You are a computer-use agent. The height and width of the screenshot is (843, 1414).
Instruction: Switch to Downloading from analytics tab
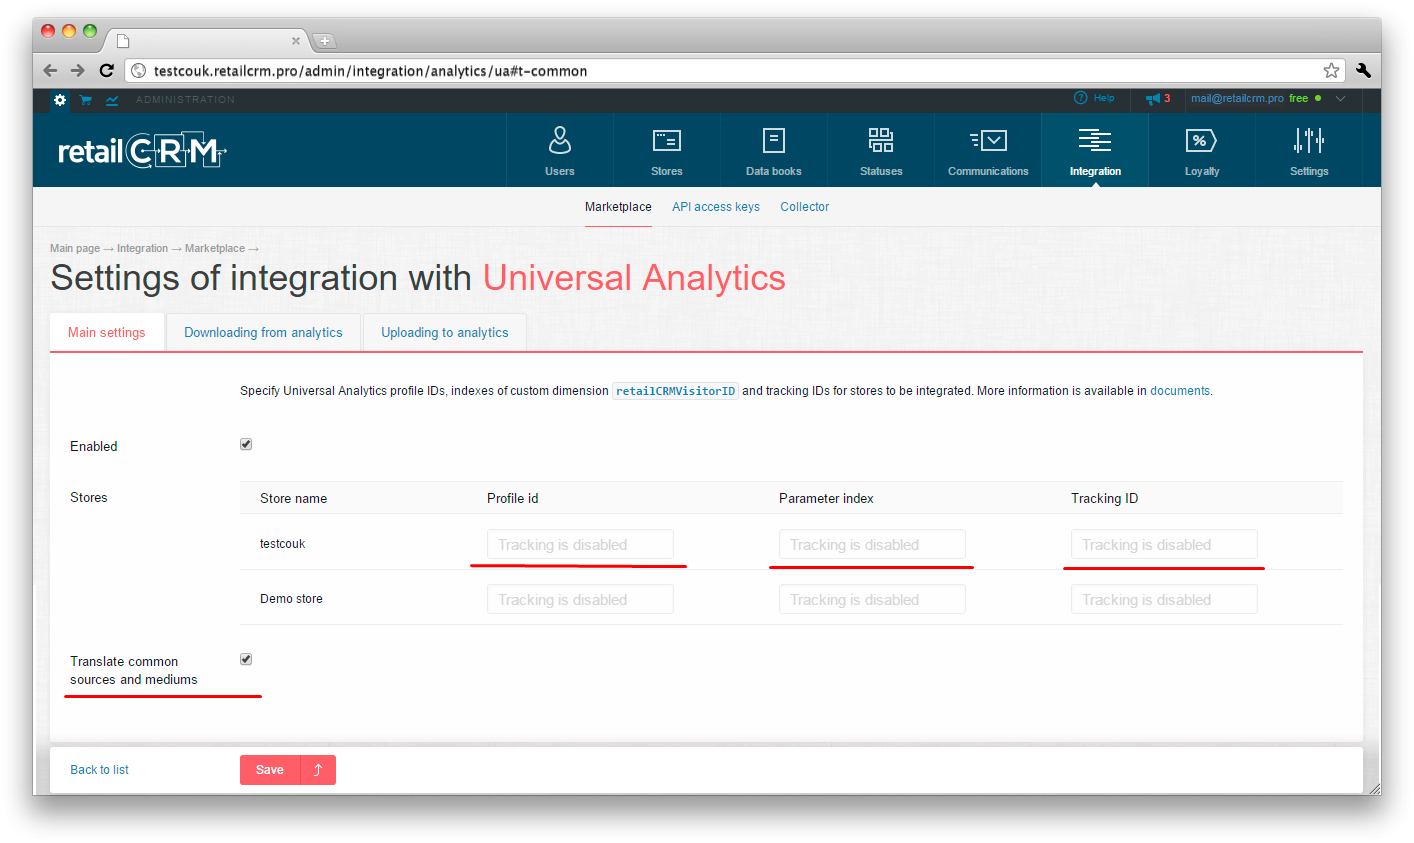(263, 333)
